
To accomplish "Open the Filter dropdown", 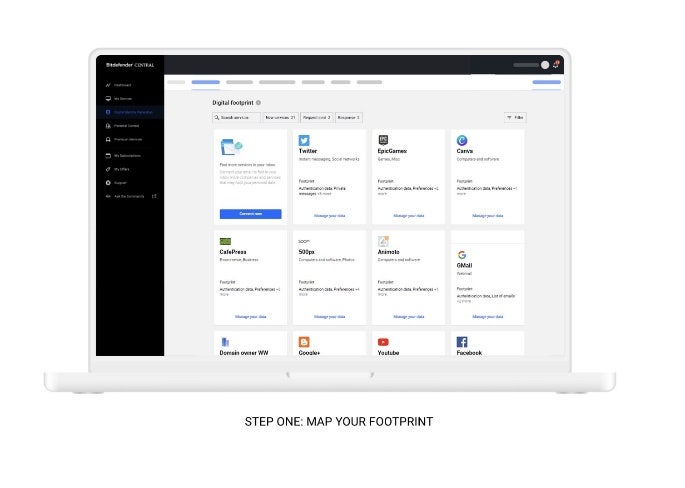I will tap(515, 117).
